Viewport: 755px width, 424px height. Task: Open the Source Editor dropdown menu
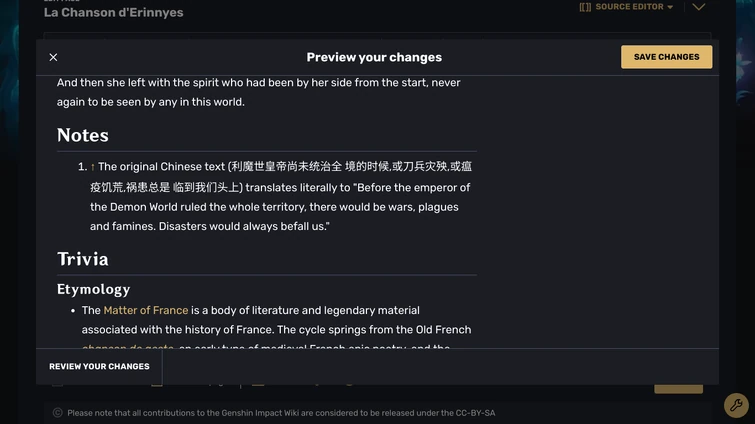(x=626, y=7)
